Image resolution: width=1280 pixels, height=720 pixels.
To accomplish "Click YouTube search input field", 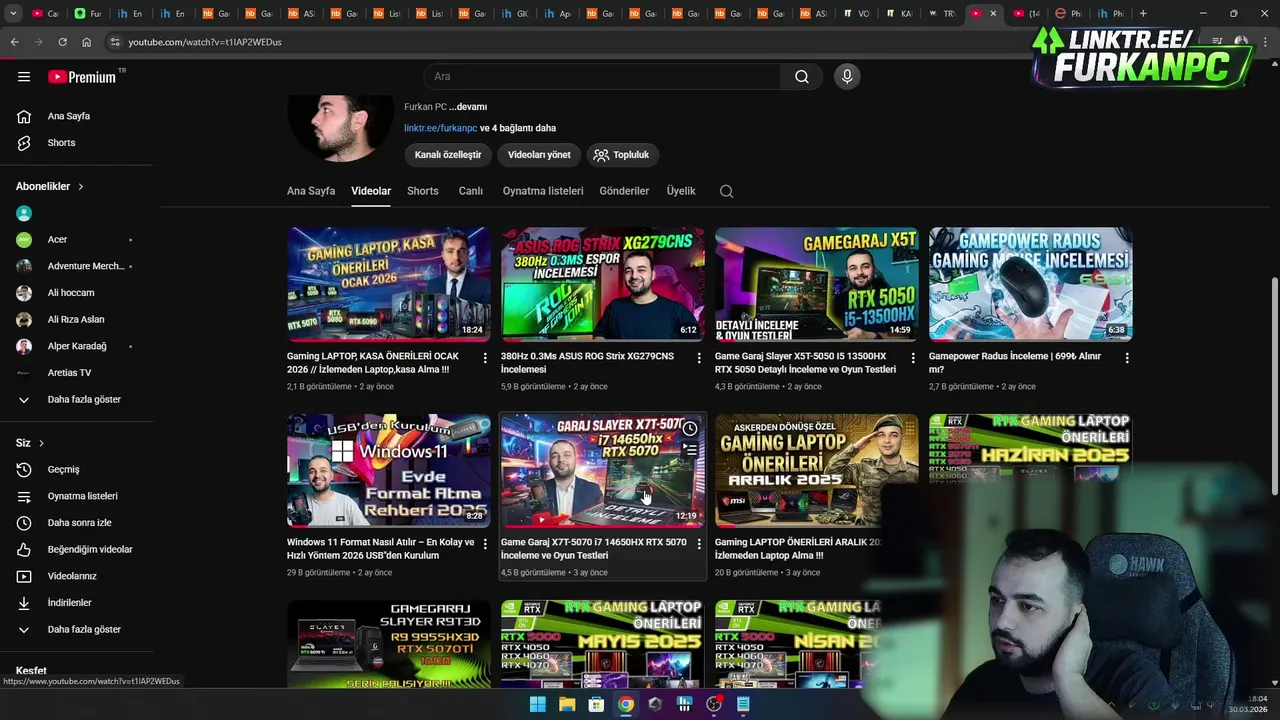I will click(602, 77).
